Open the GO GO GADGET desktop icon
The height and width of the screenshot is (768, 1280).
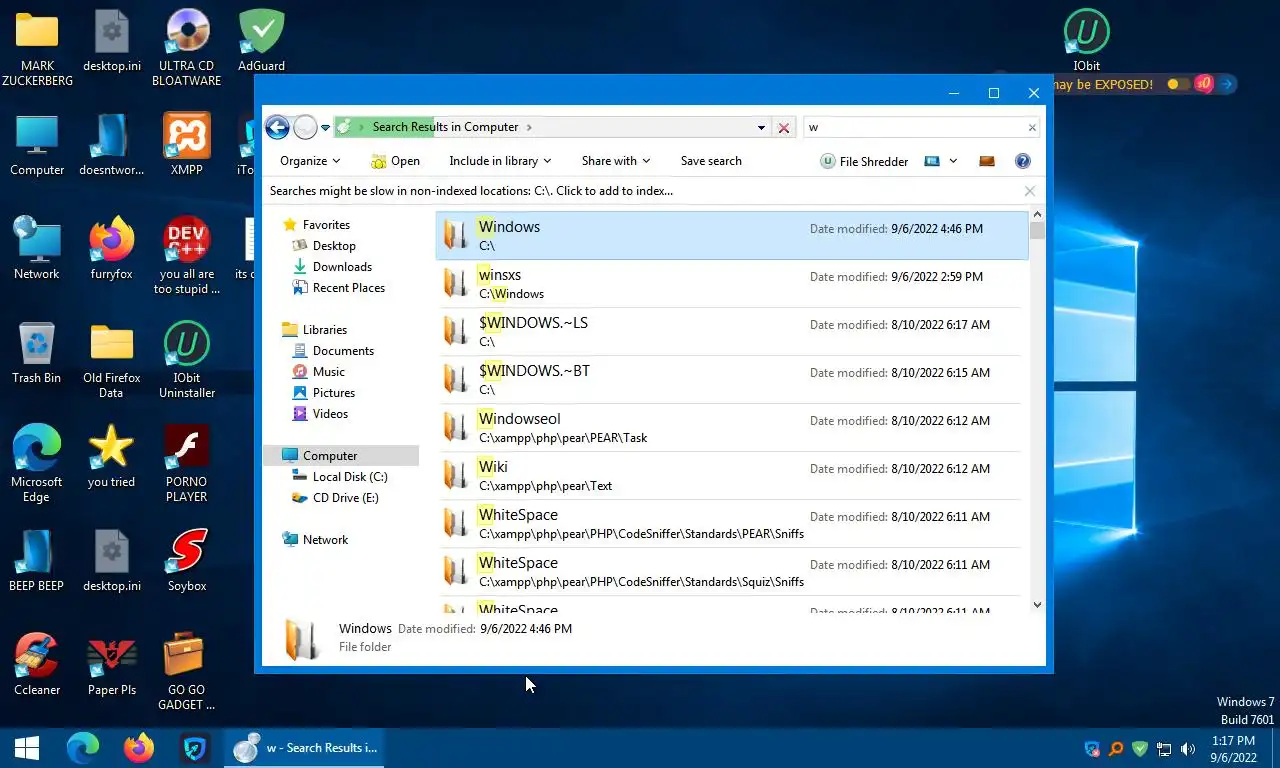[x=187, y=671]
